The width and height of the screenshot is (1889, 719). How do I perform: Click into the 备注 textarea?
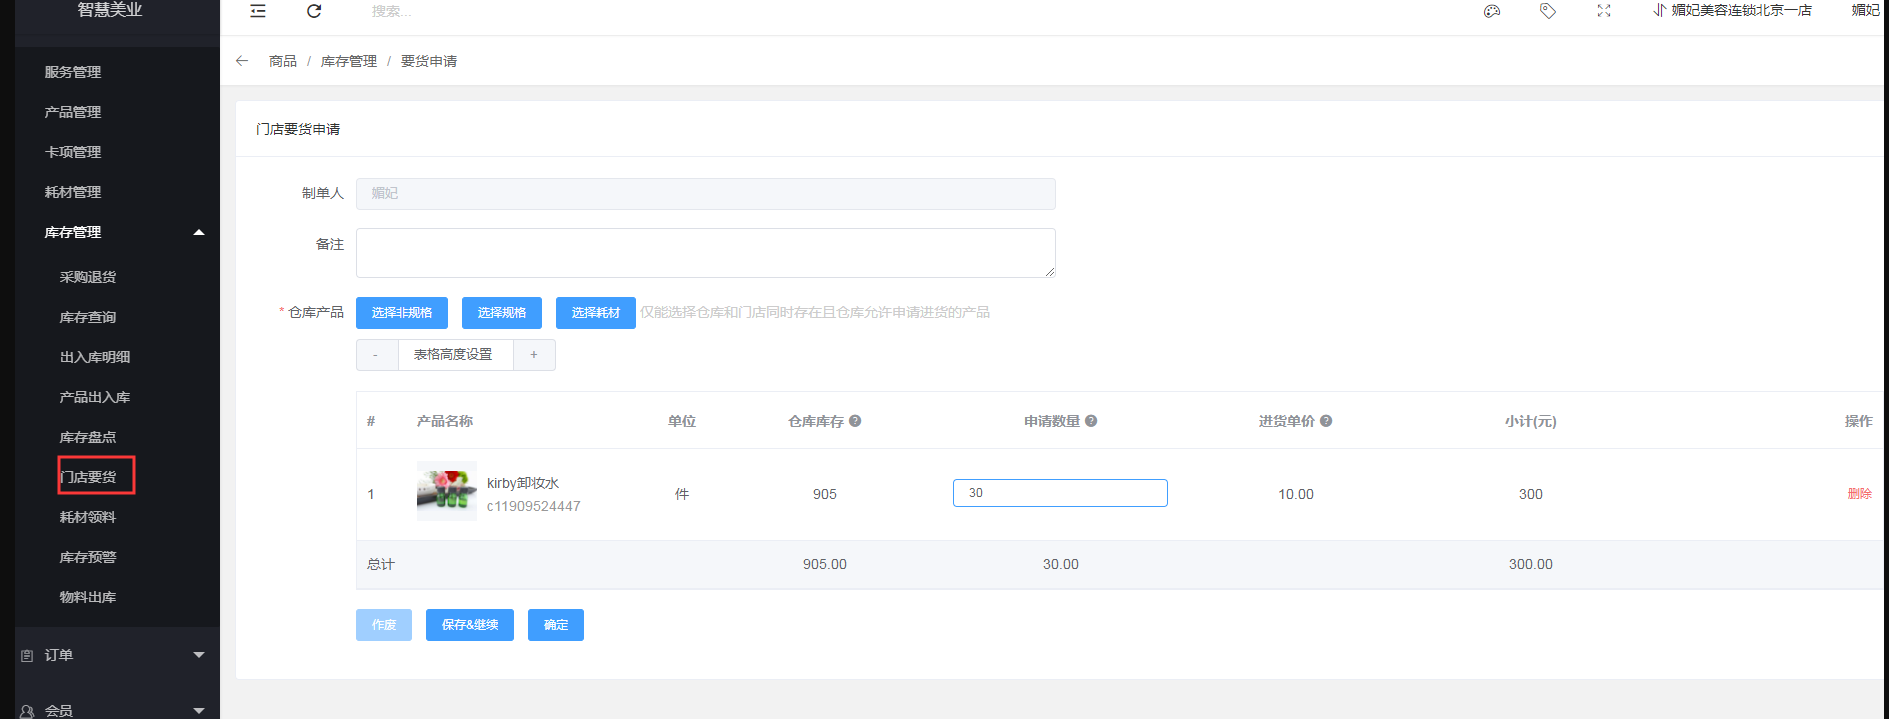coord(706,253)
